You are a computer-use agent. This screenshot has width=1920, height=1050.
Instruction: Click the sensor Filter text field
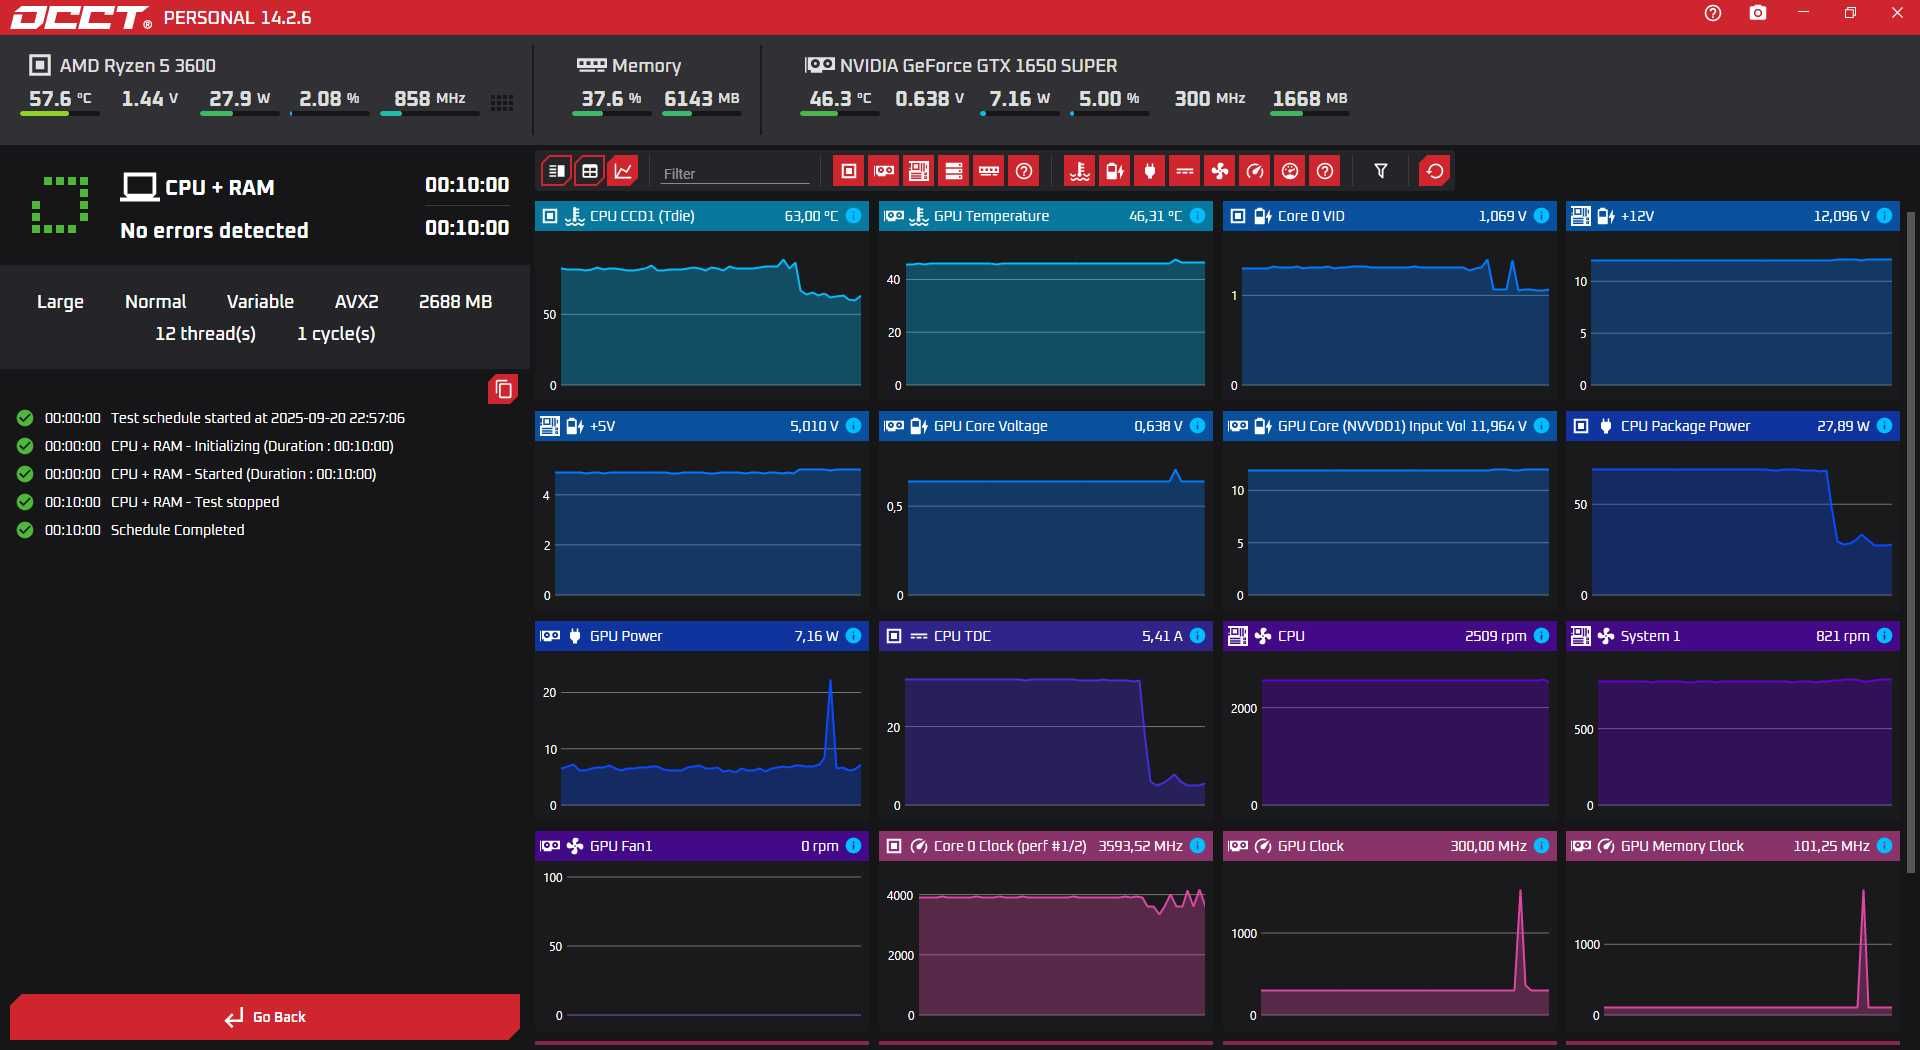pyautogui.click(x=735, y=173)
